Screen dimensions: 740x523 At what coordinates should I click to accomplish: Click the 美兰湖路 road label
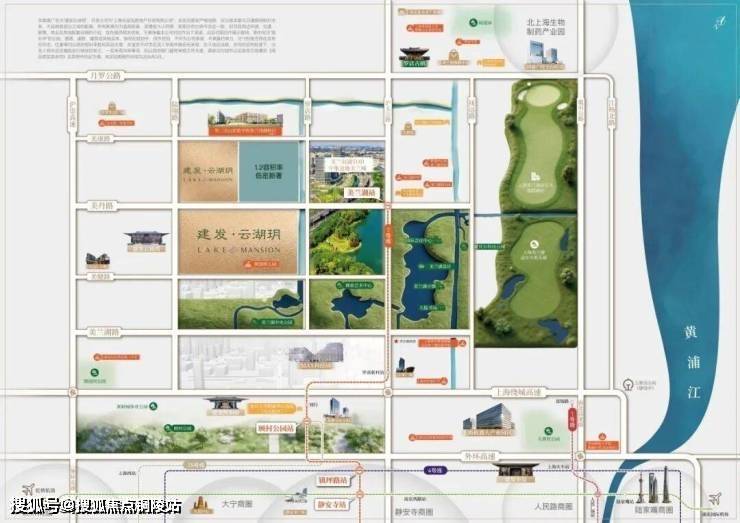click(x=105, y=332)
